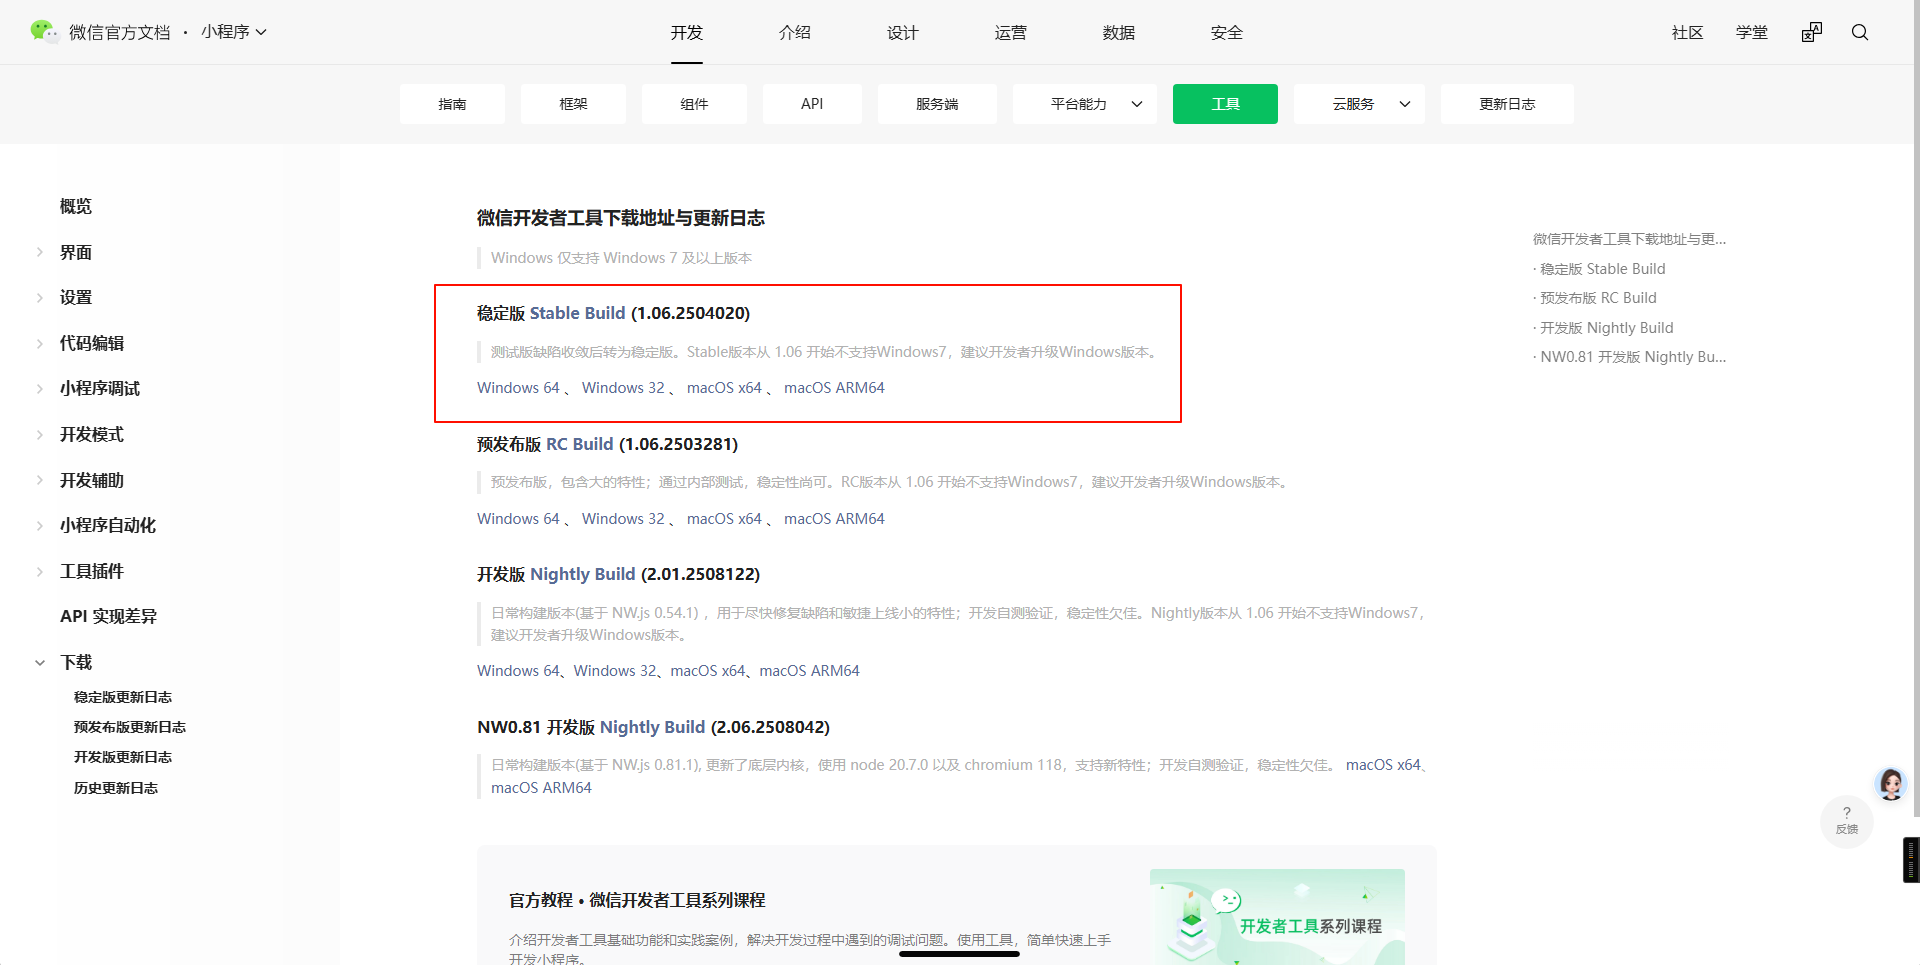Download NW0.81 Nightly macOS ARM64
This screenshot has height=965, width=1920.
[x=541, y=788]
